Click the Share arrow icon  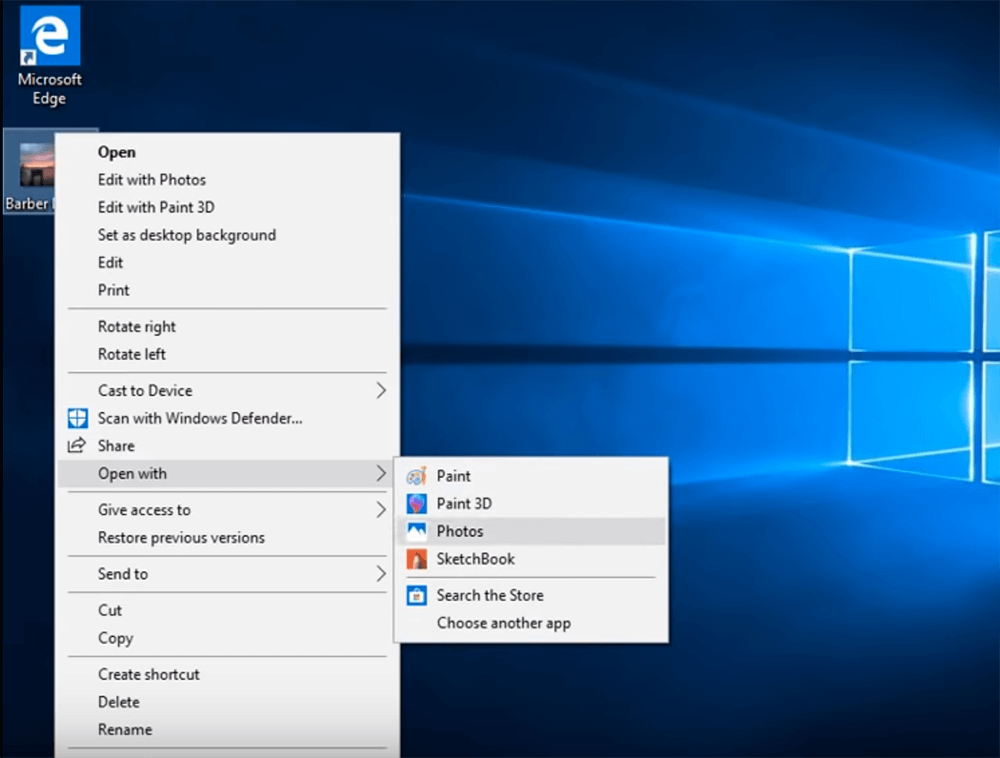(77, 446)
